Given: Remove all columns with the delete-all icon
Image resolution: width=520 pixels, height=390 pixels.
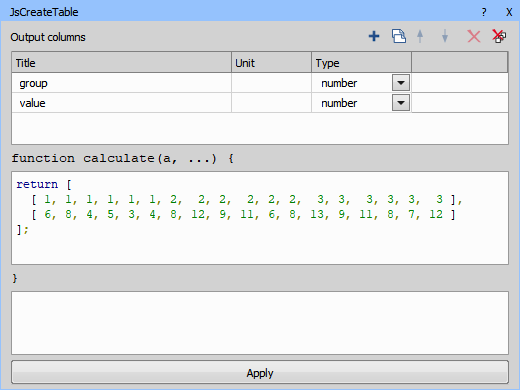Looking at the screenshot, I should pyautogui.click(x=499, y=36).
